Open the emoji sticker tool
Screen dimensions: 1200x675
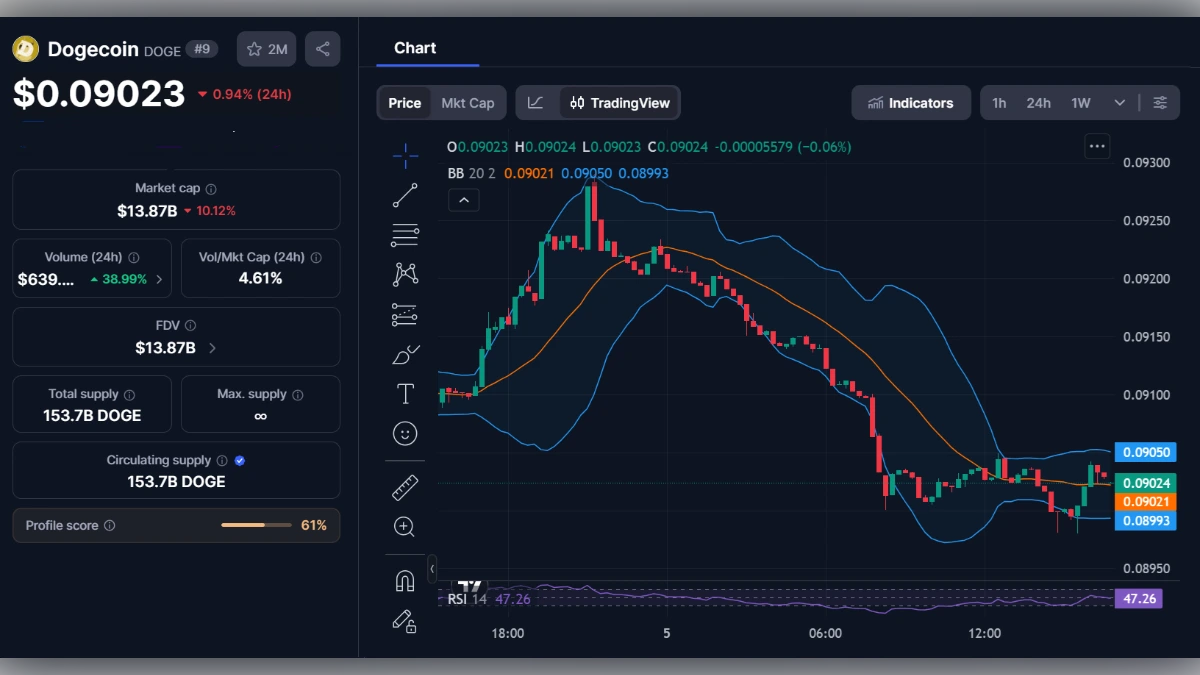(405, 433)
